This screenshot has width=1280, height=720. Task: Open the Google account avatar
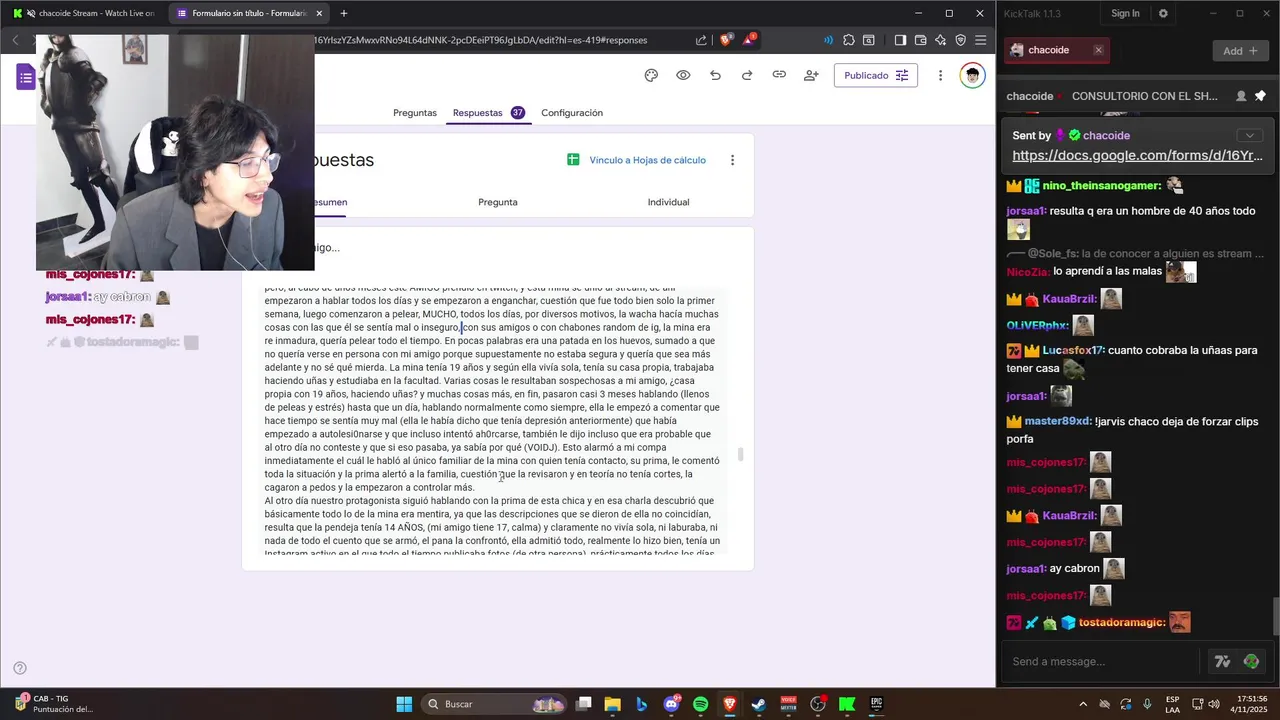click(x=972, y=75)
